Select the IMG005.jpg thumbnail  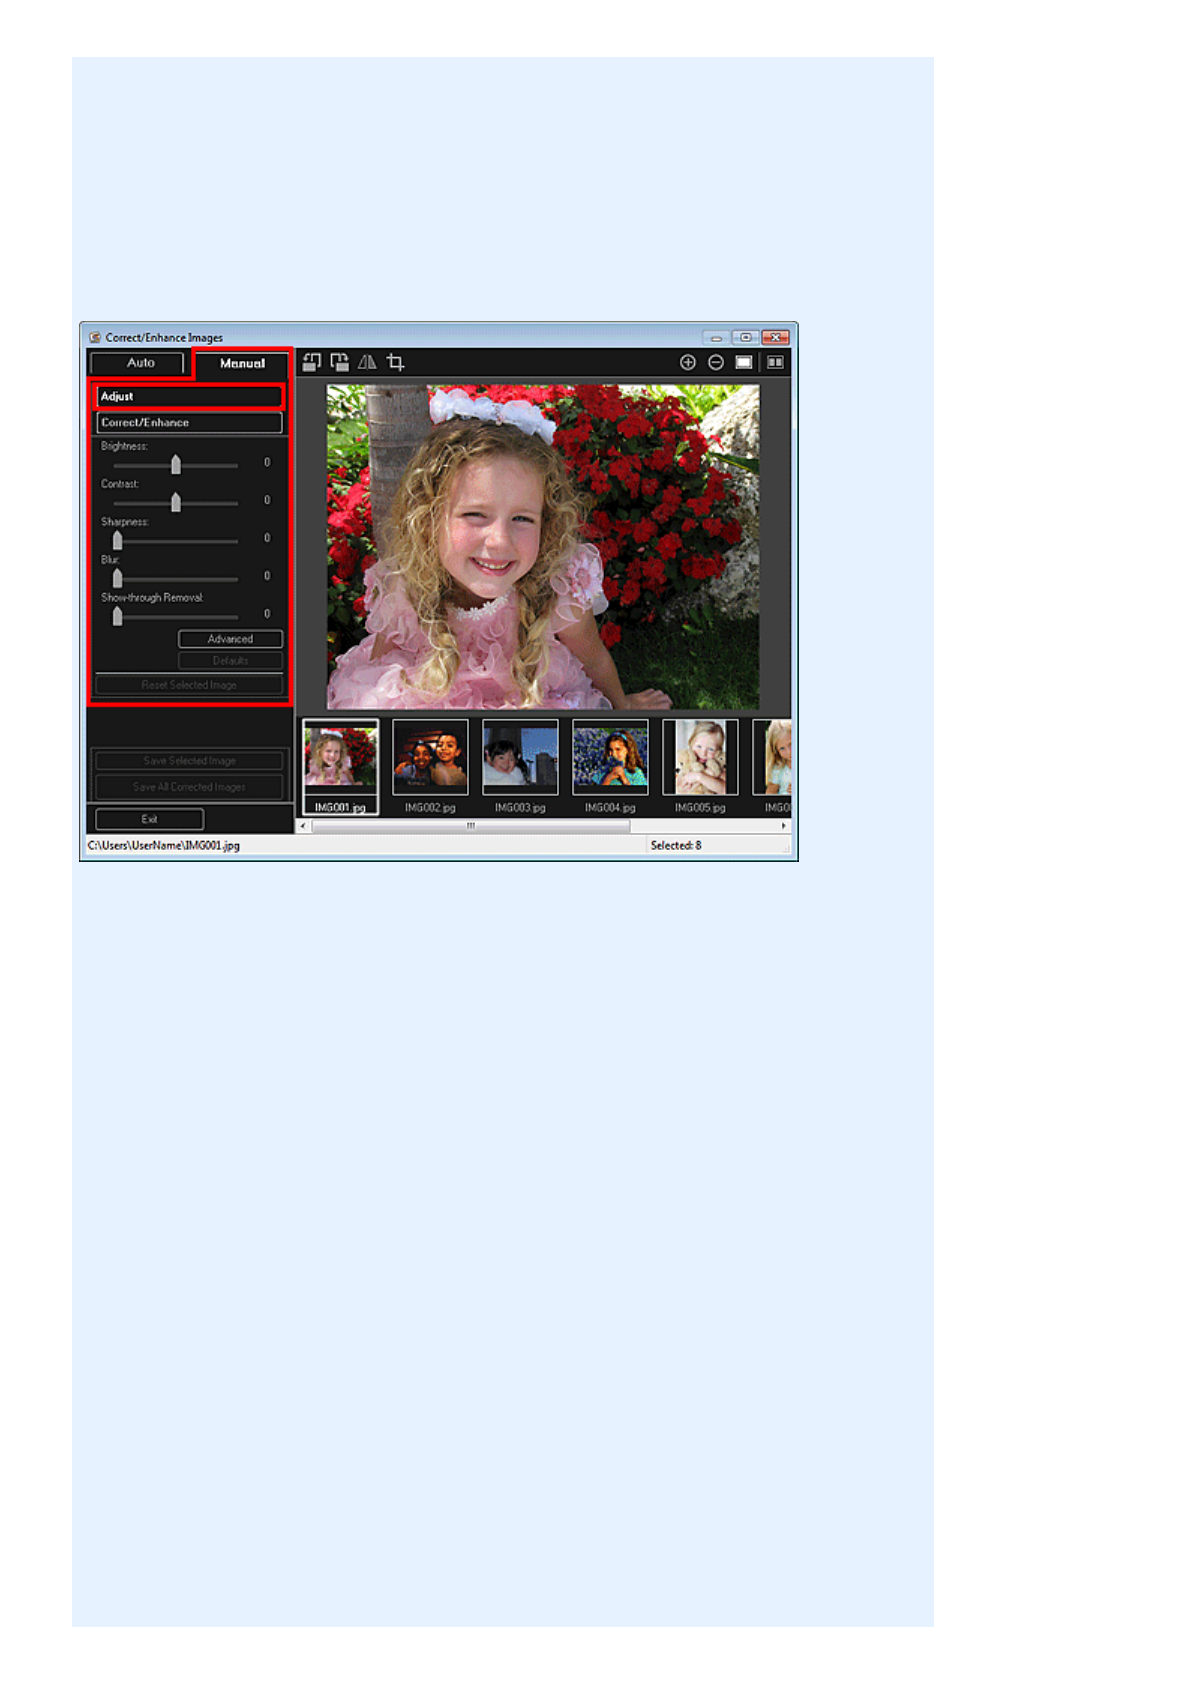pos(700,758)
